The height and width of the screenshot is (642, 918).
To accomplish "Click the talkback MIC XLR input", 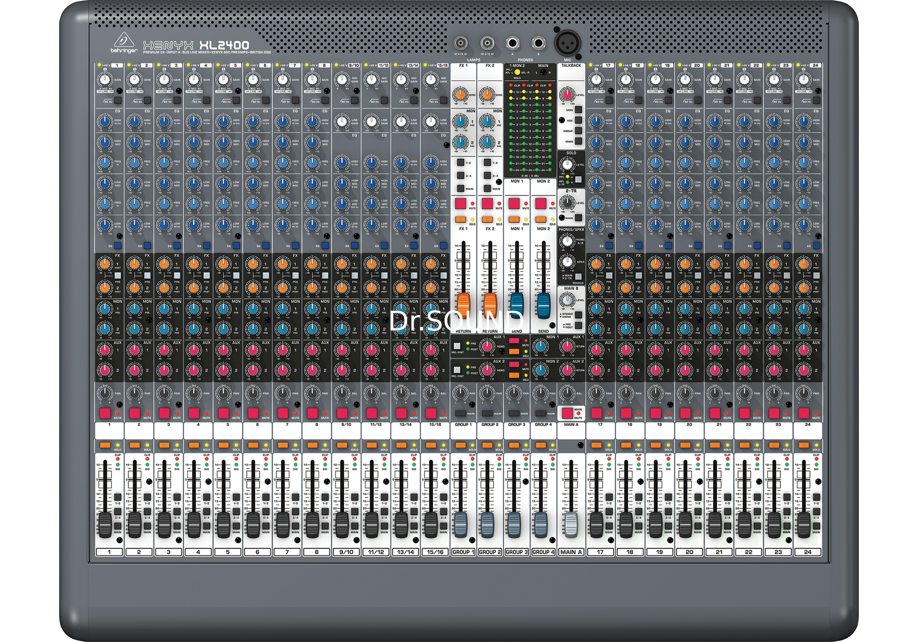I will [x=567, y=43].
